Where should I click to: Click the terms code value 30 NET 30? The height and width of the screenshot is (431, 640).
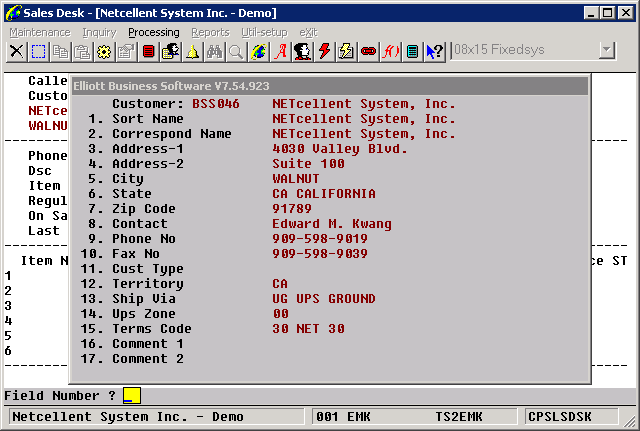click(x=308, y=329)
